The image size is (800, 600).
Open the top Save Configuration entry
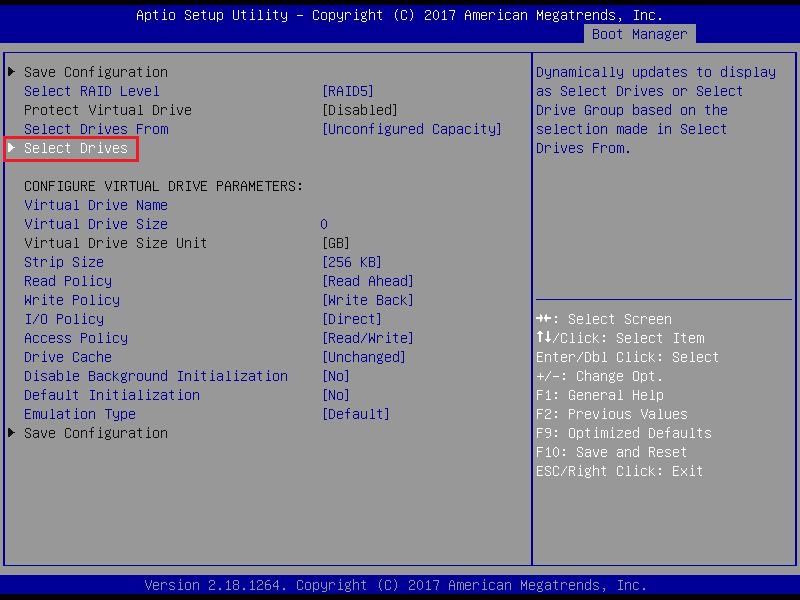(x=95, y=72)
